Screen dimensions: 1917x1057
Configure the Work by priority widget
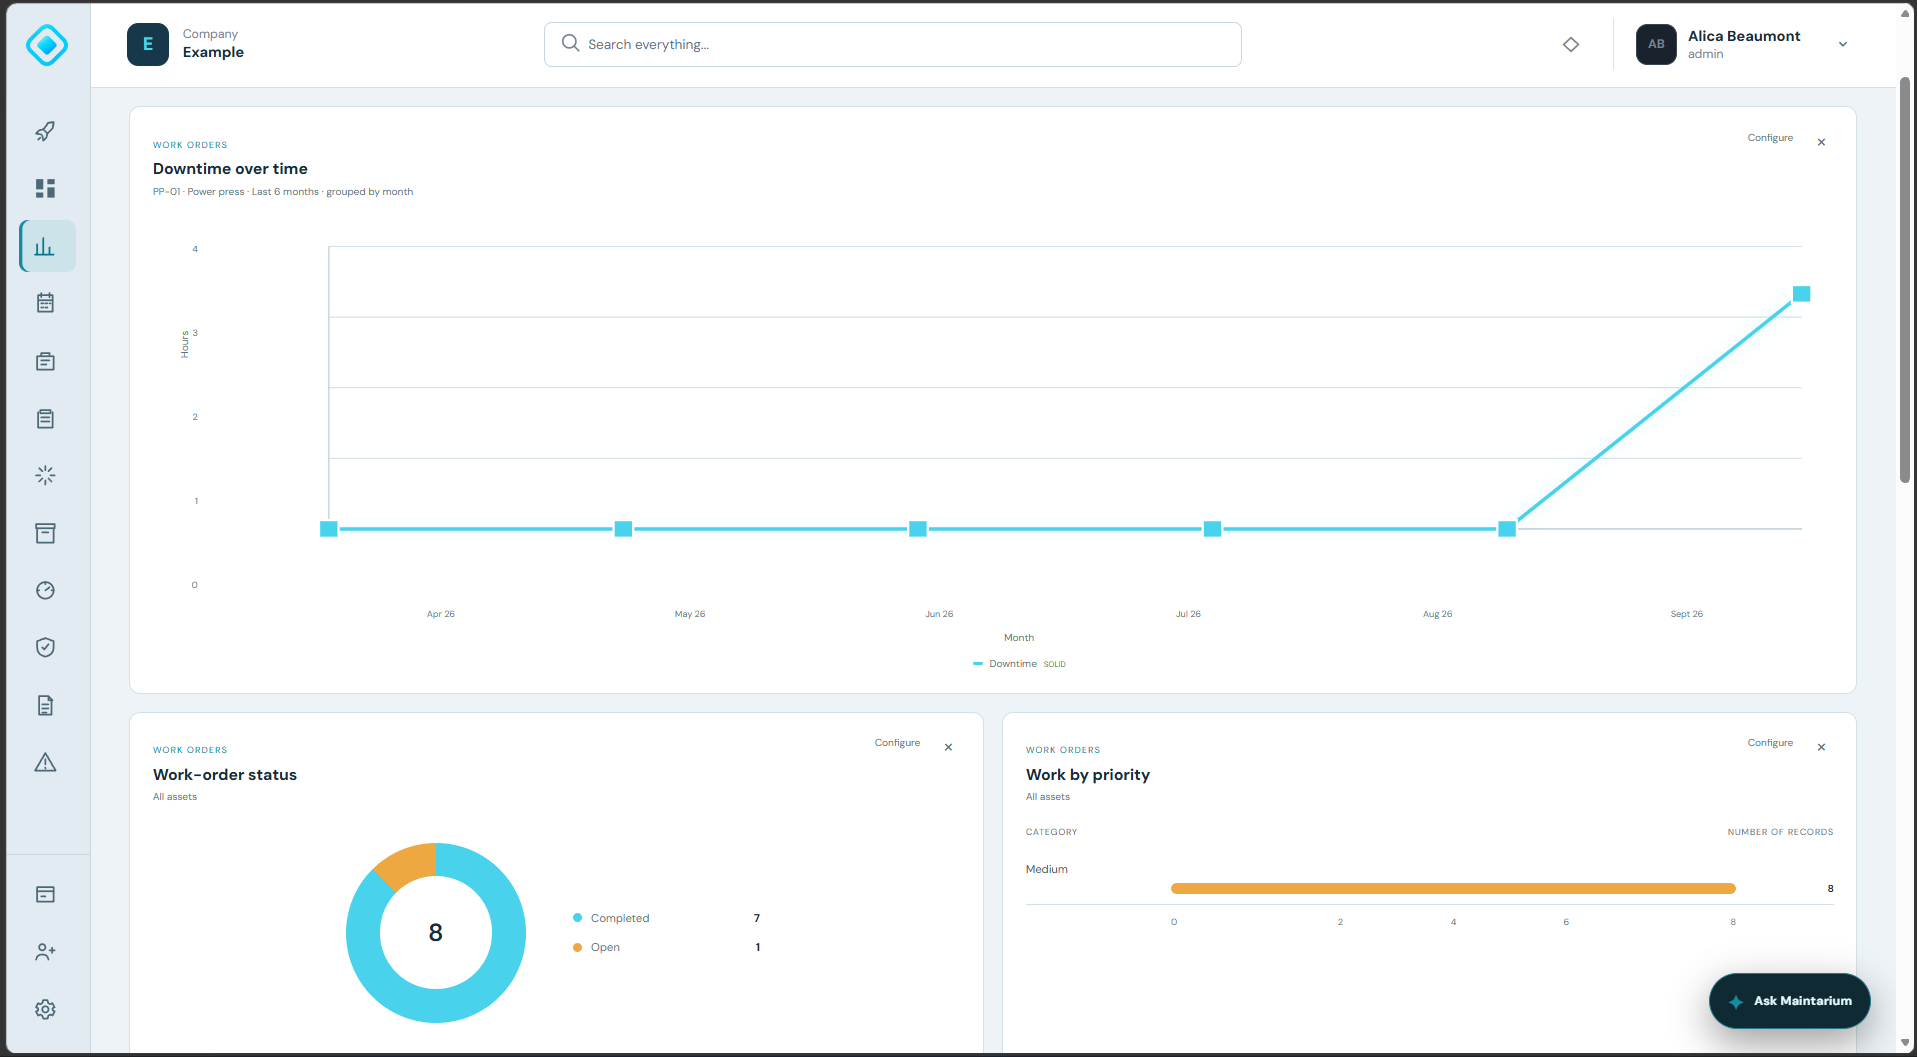click(1770, 743)
